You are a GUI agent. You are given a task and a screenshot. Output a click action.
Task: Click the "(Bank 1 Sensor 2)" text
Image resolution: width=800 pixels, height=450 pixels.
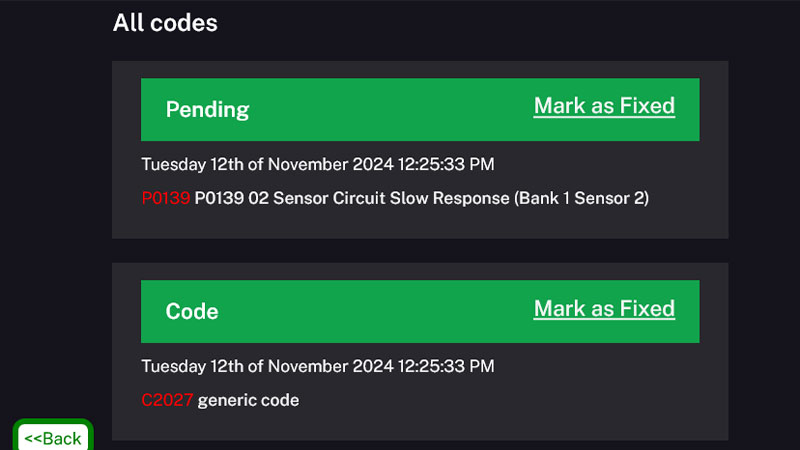[582, 198]
